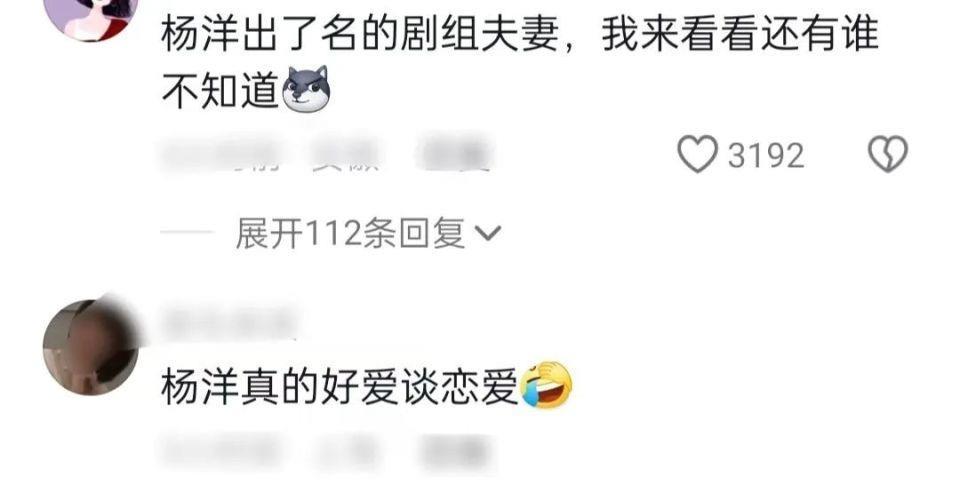Click the short divider line before 展开112条回复
Screen dimensions: 960x485
(187, 233)
